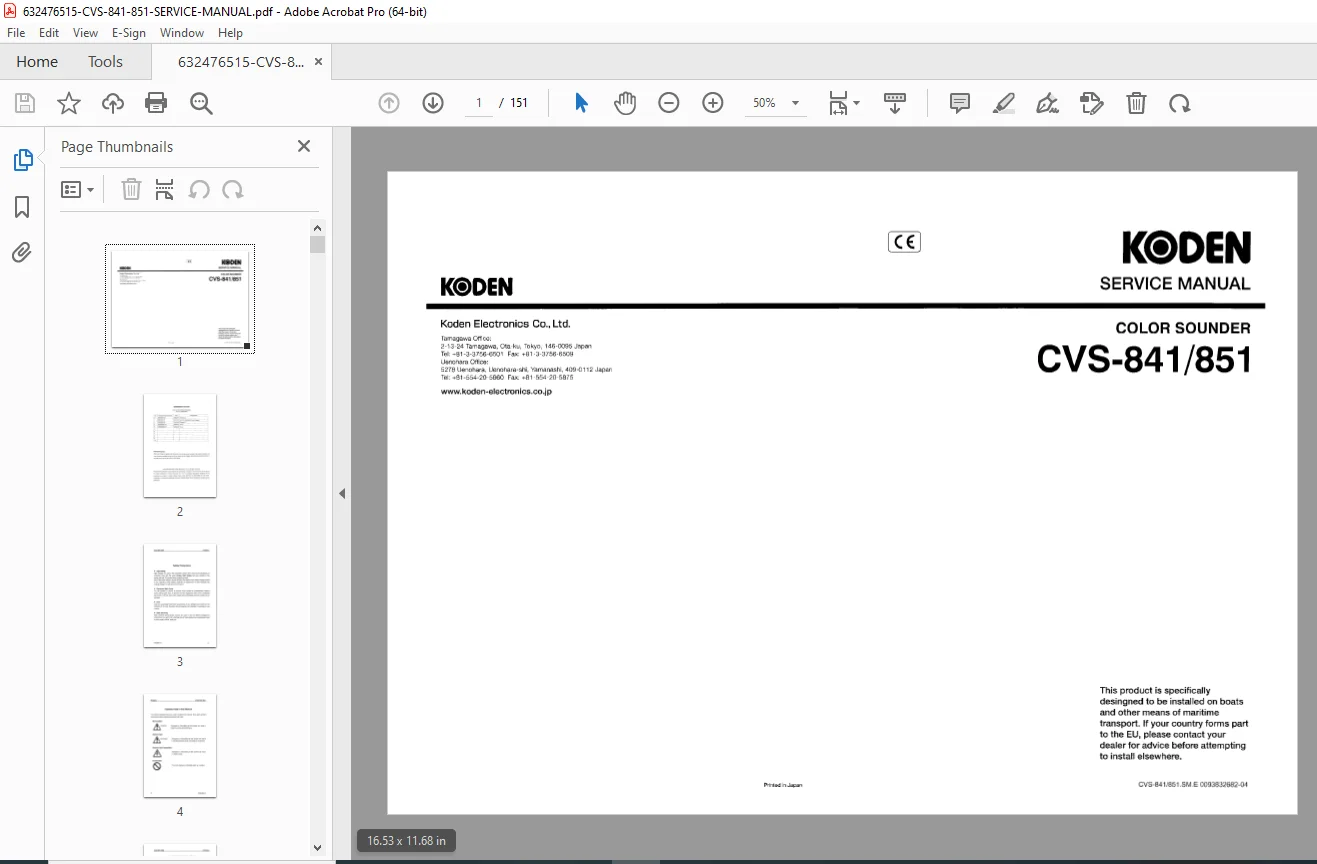Viewport: 1317px width, 864px height.
Task: Open the Find text magnifier tool
Action: (x=201, y=103)
